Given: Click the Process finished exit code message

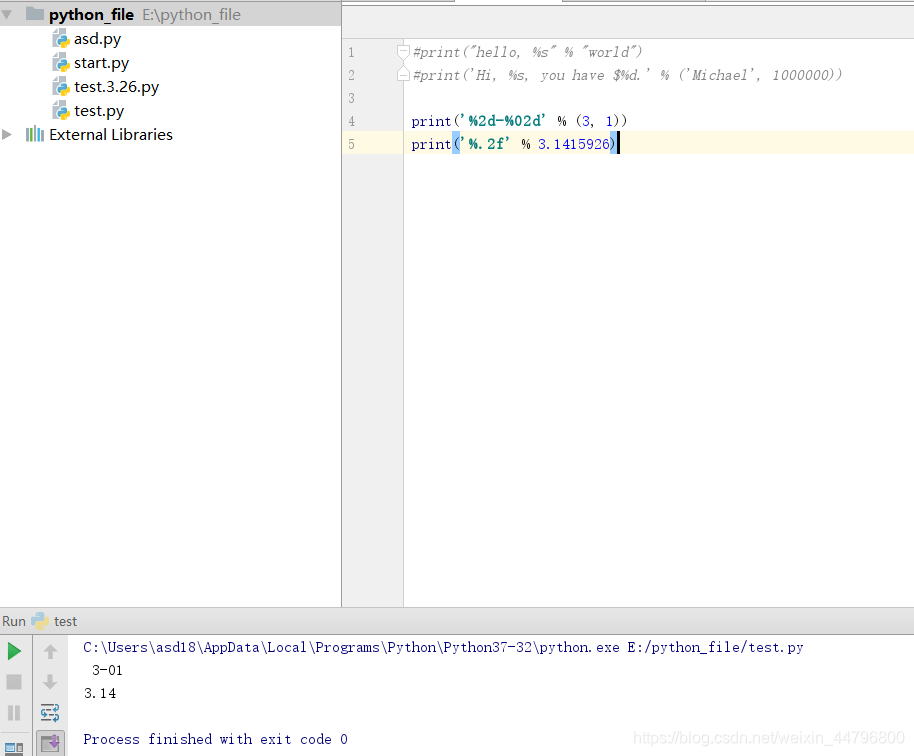Looking at the screenshot, I should 216,739.
